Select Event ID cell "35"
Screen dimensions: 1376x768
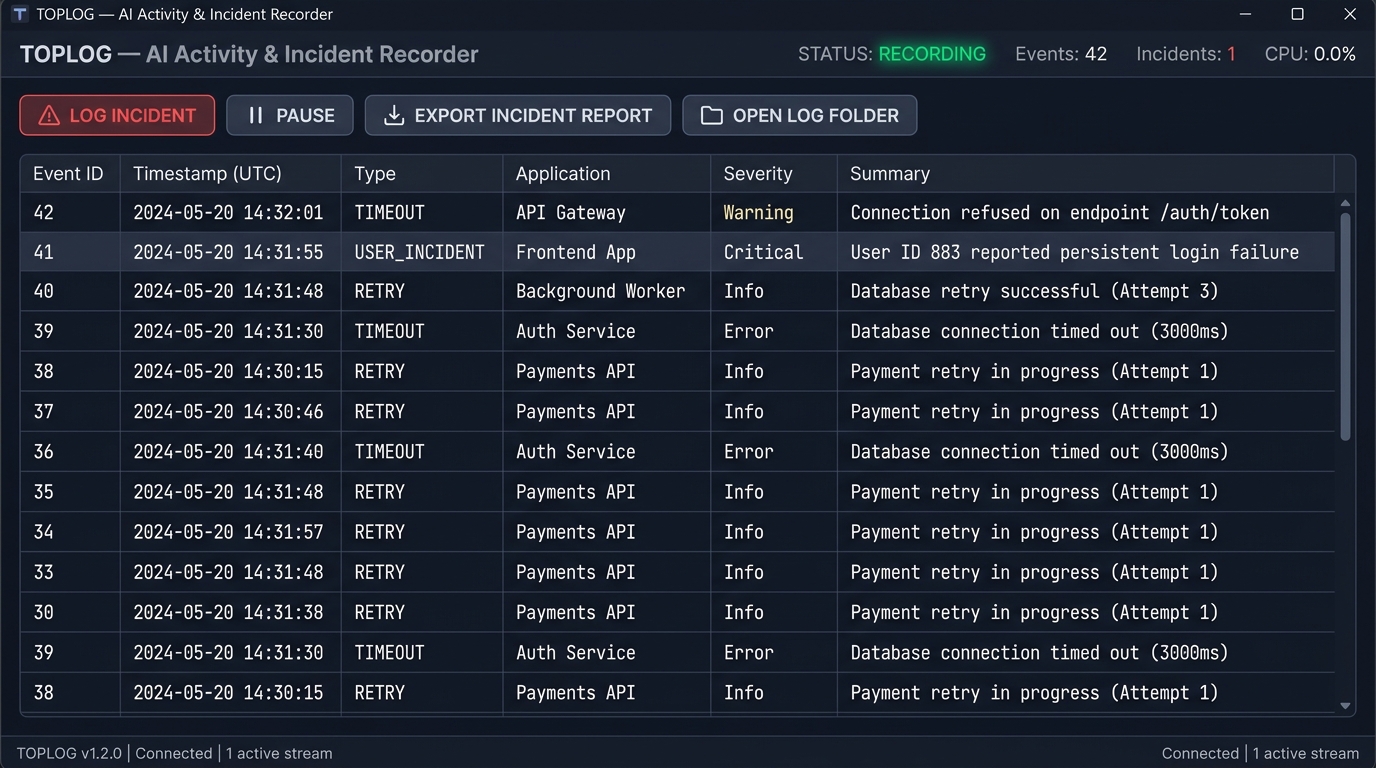(x=43, y=492)
